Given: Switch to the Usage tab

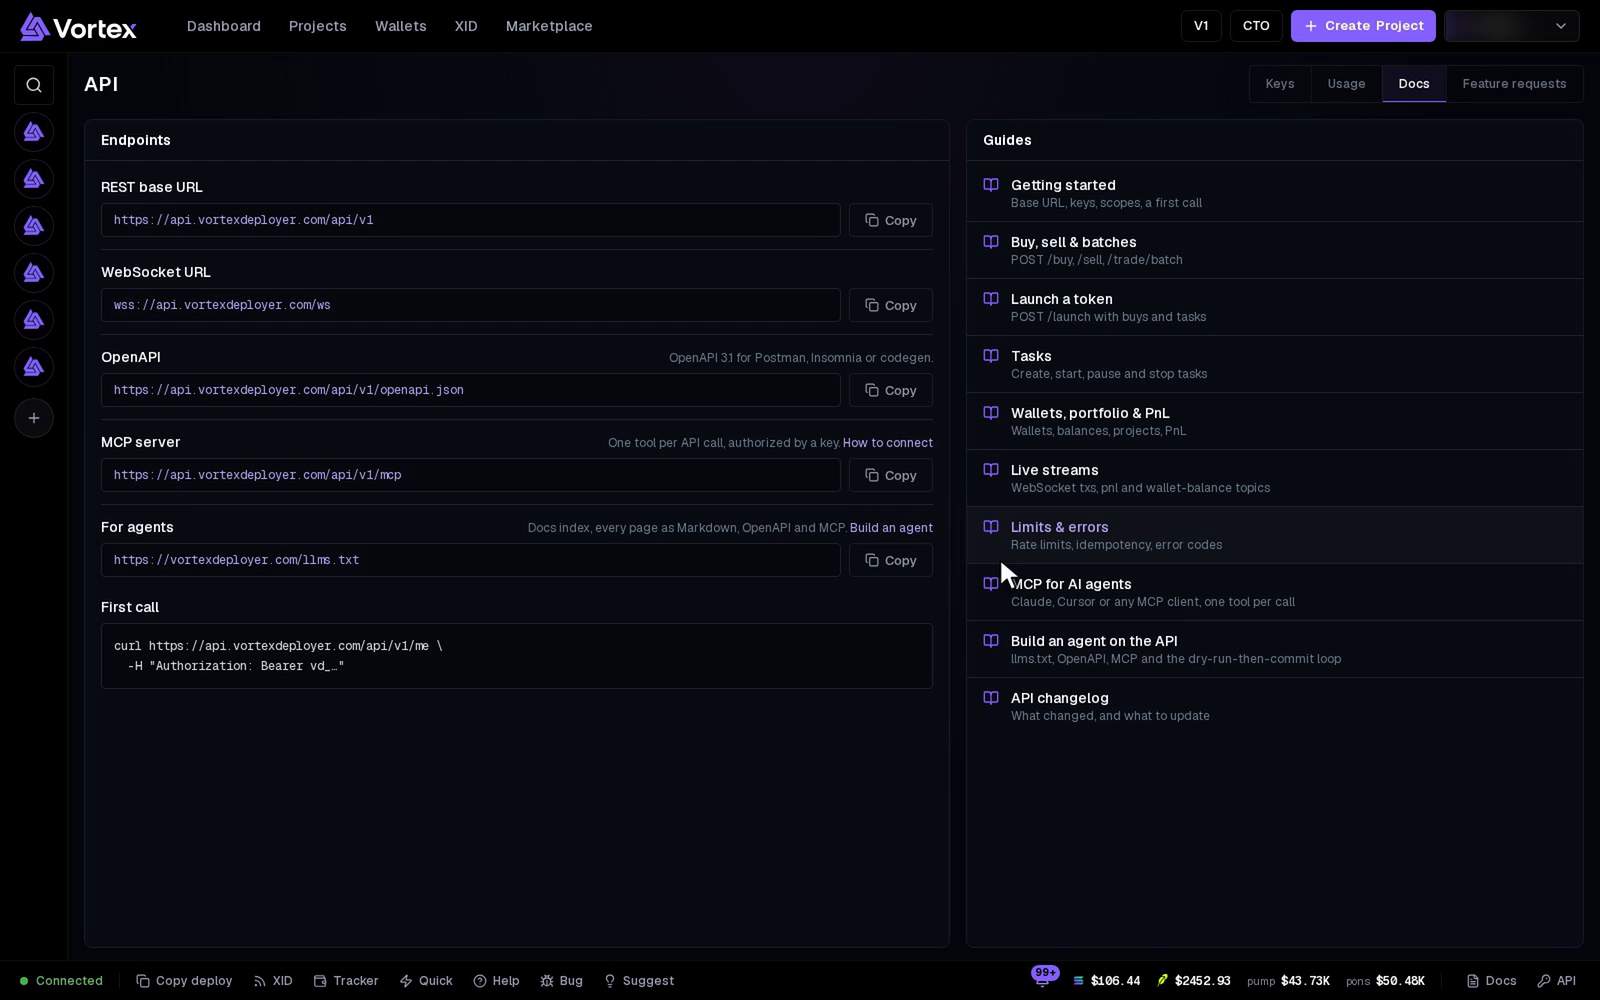Looking at the screenshot, I should click(x=1346, y=84).
